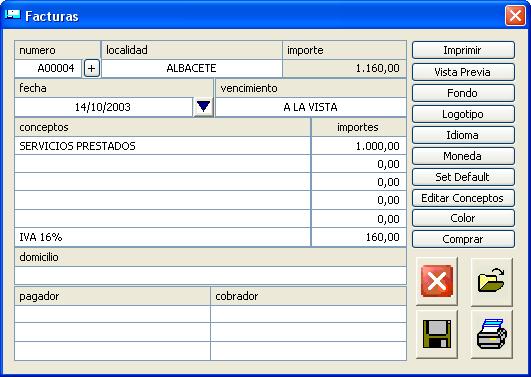Image resolution: width=531 pixels, height=377 pixels.
Task: Open the fecha date dropdown arrow
Action: pos(203,107)
